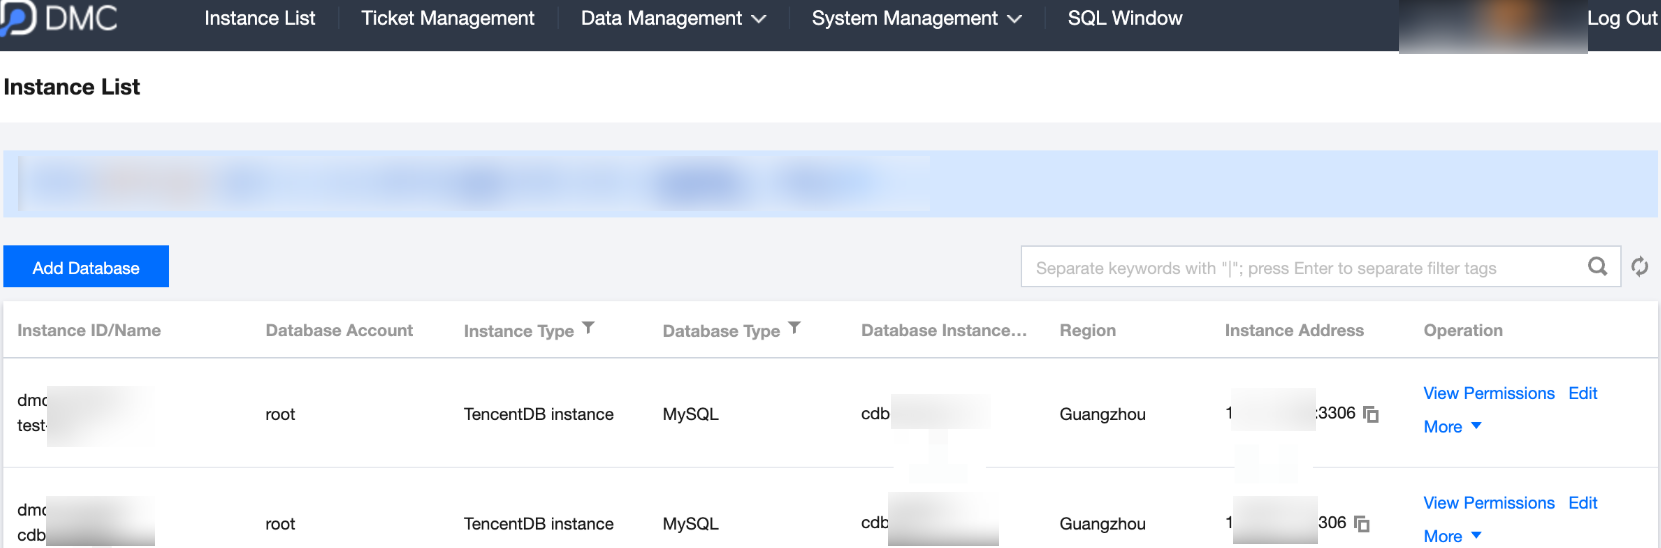Open the SQL Window menu item
The height and width of the screenshot is (548, 1661).
(1124, 18)
